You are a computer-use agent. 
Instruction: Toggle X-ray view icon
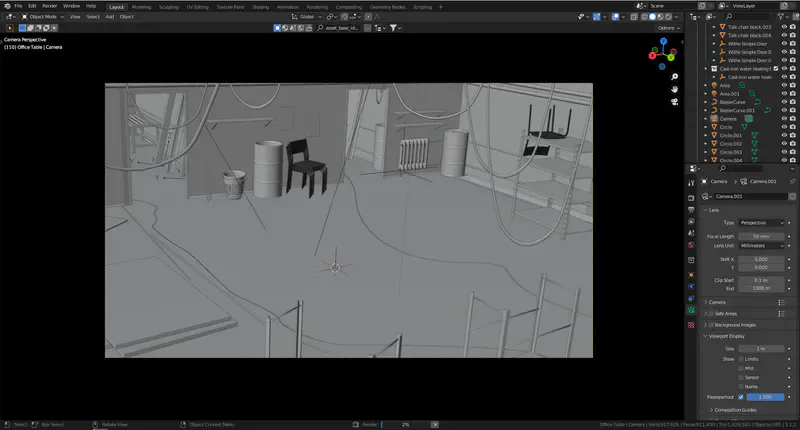coord(634,17)
